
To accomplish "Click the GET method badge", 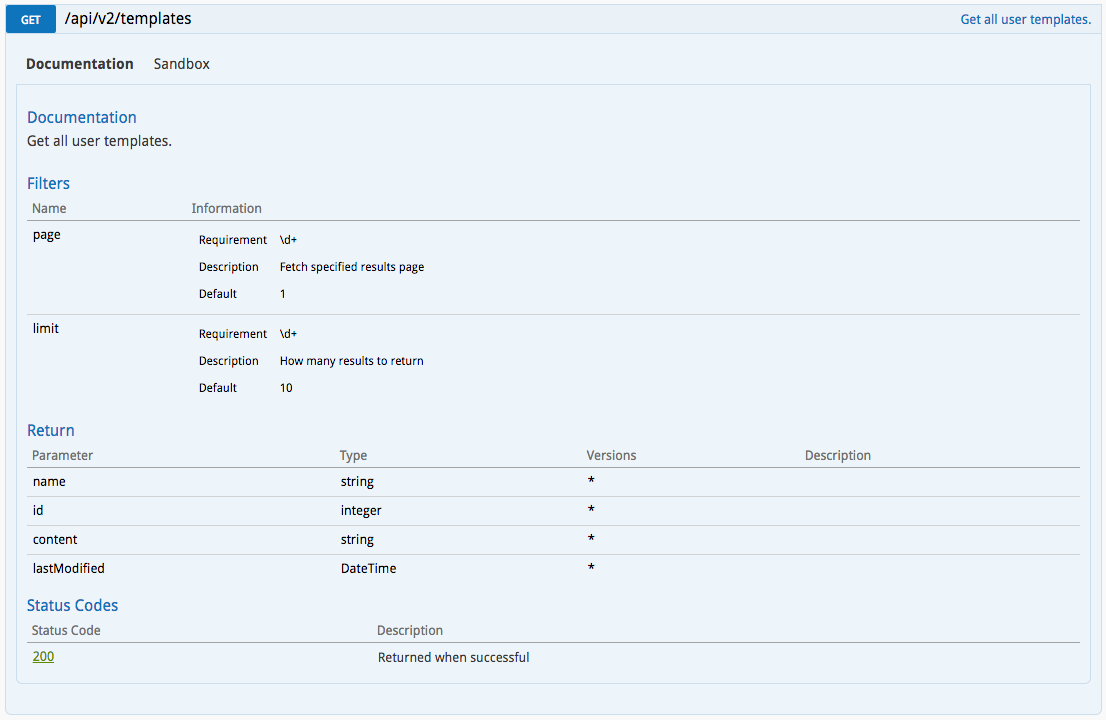I will [30, 19].
